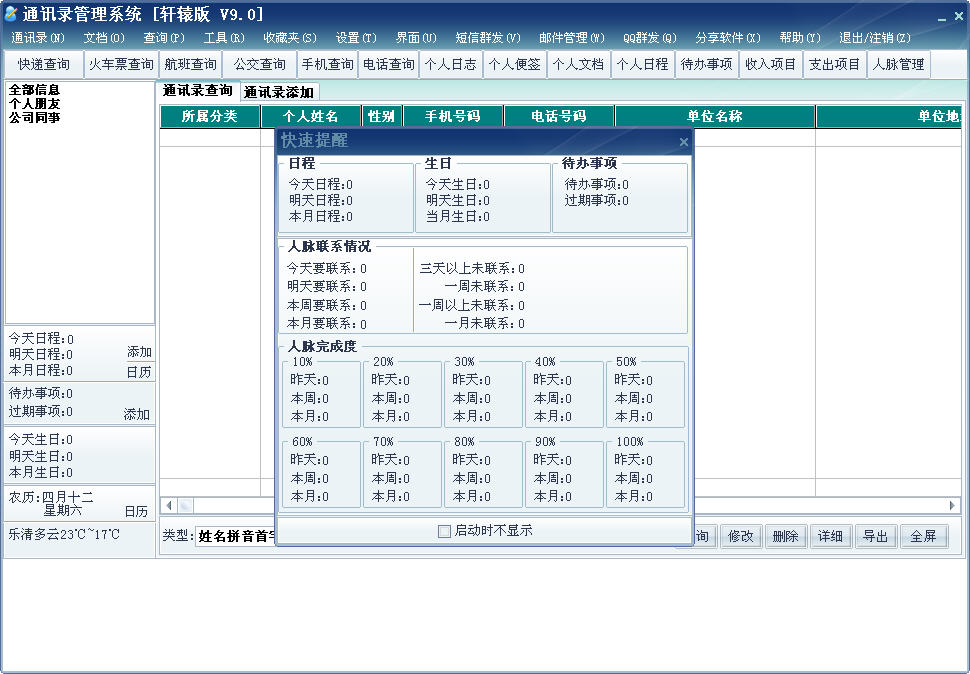The image size is (970, 674).
Task: Open the 航班查询 toolbar item
Action: [x=191, y=64]
